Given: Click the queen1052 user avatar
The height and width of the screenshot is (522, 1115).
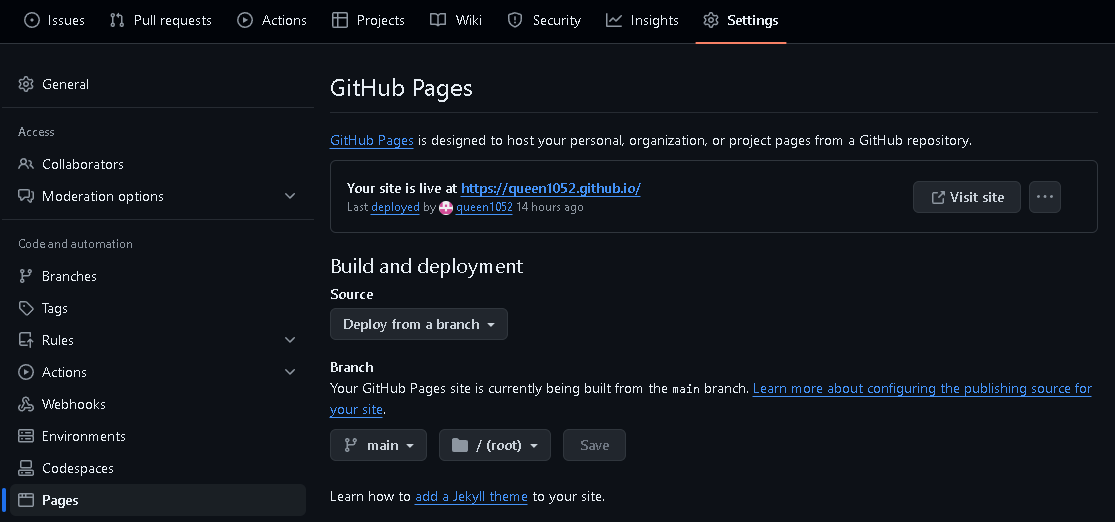Looking at the screenshot, I should (x=446, y=208).
